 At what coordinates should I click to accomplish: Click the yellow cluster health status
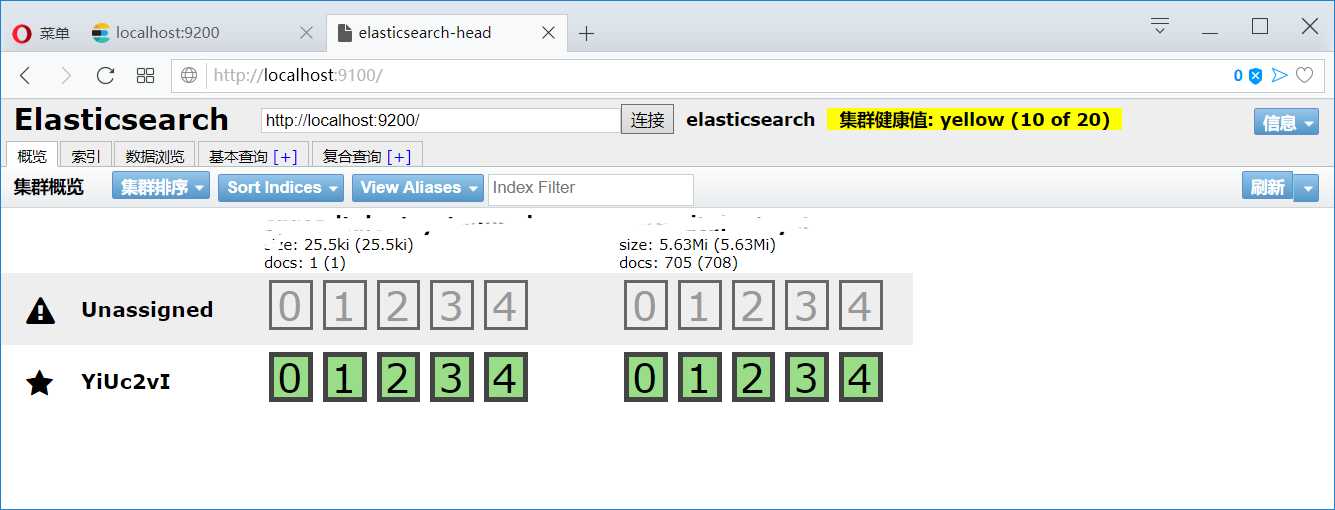click(974, 120)
